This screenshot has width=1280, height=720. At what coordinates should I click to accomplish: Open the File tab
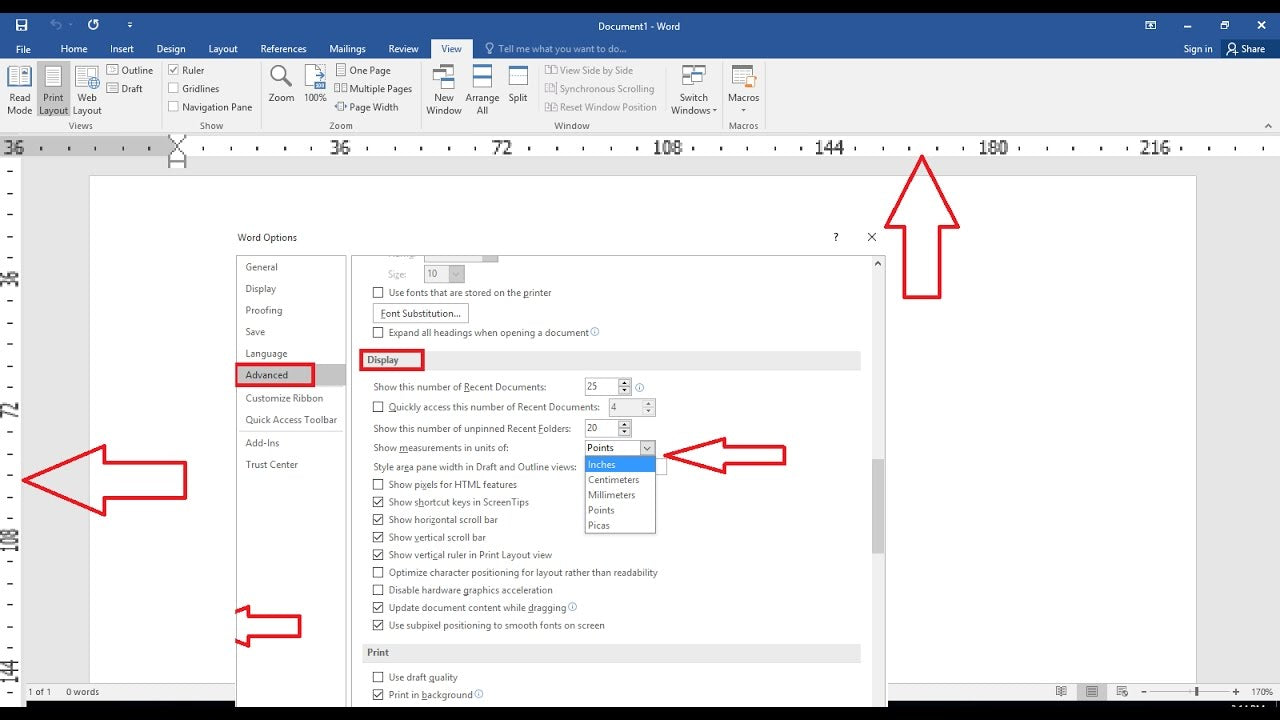[23, 48]
